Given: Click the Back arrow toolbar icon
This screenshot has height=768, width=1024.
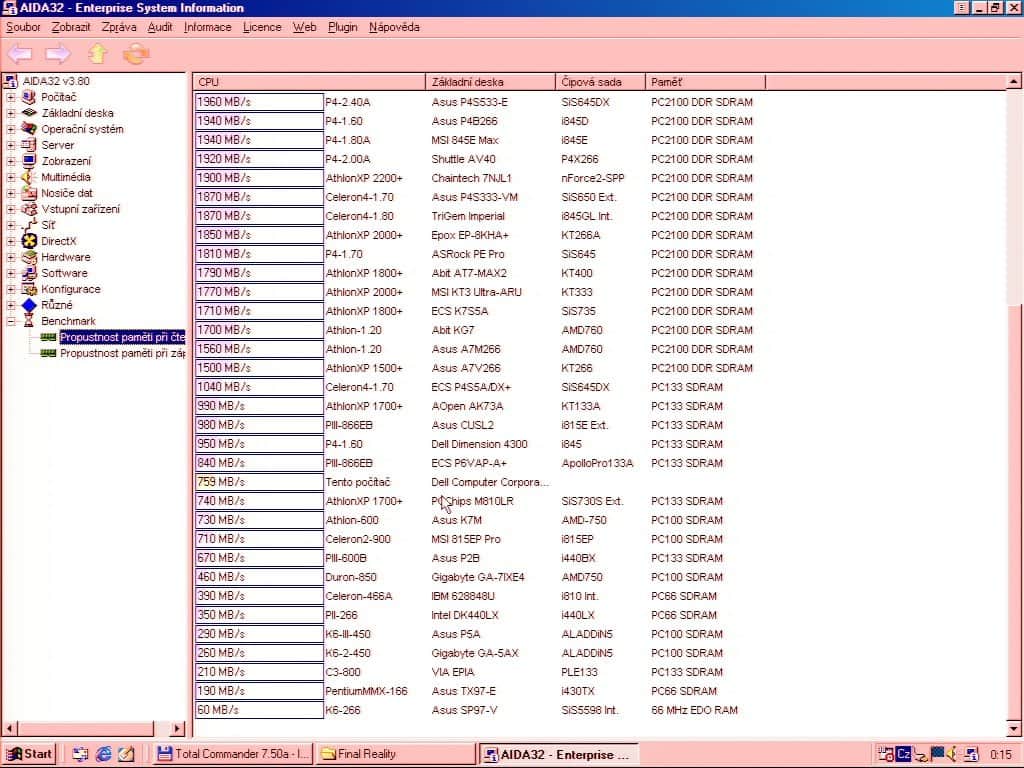Looking at the screenshot, I should (20, 54).
